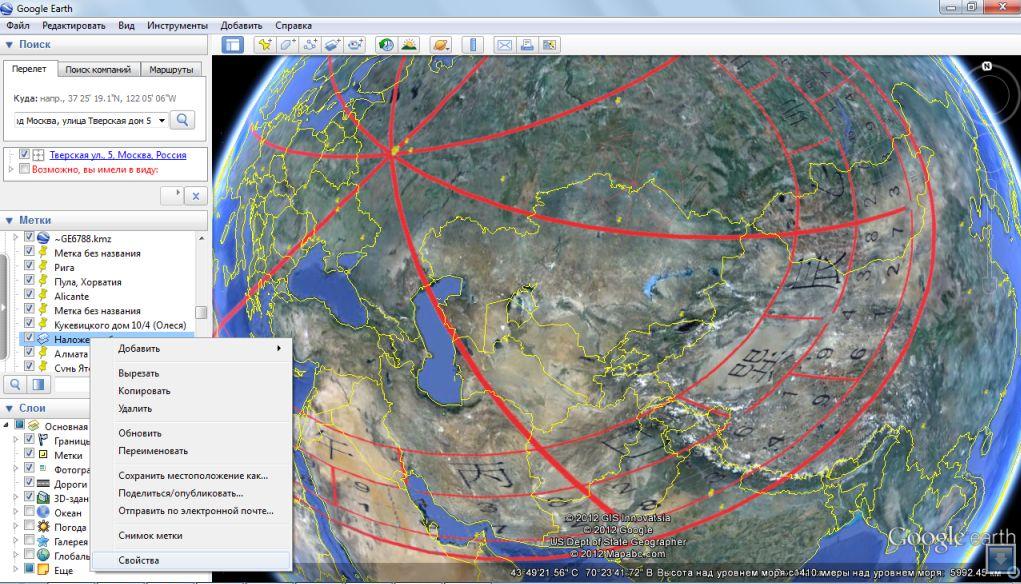The image size is (1021, 584).
Task: Expand the ~GE6788.kmz tree node
Action: 16,238
